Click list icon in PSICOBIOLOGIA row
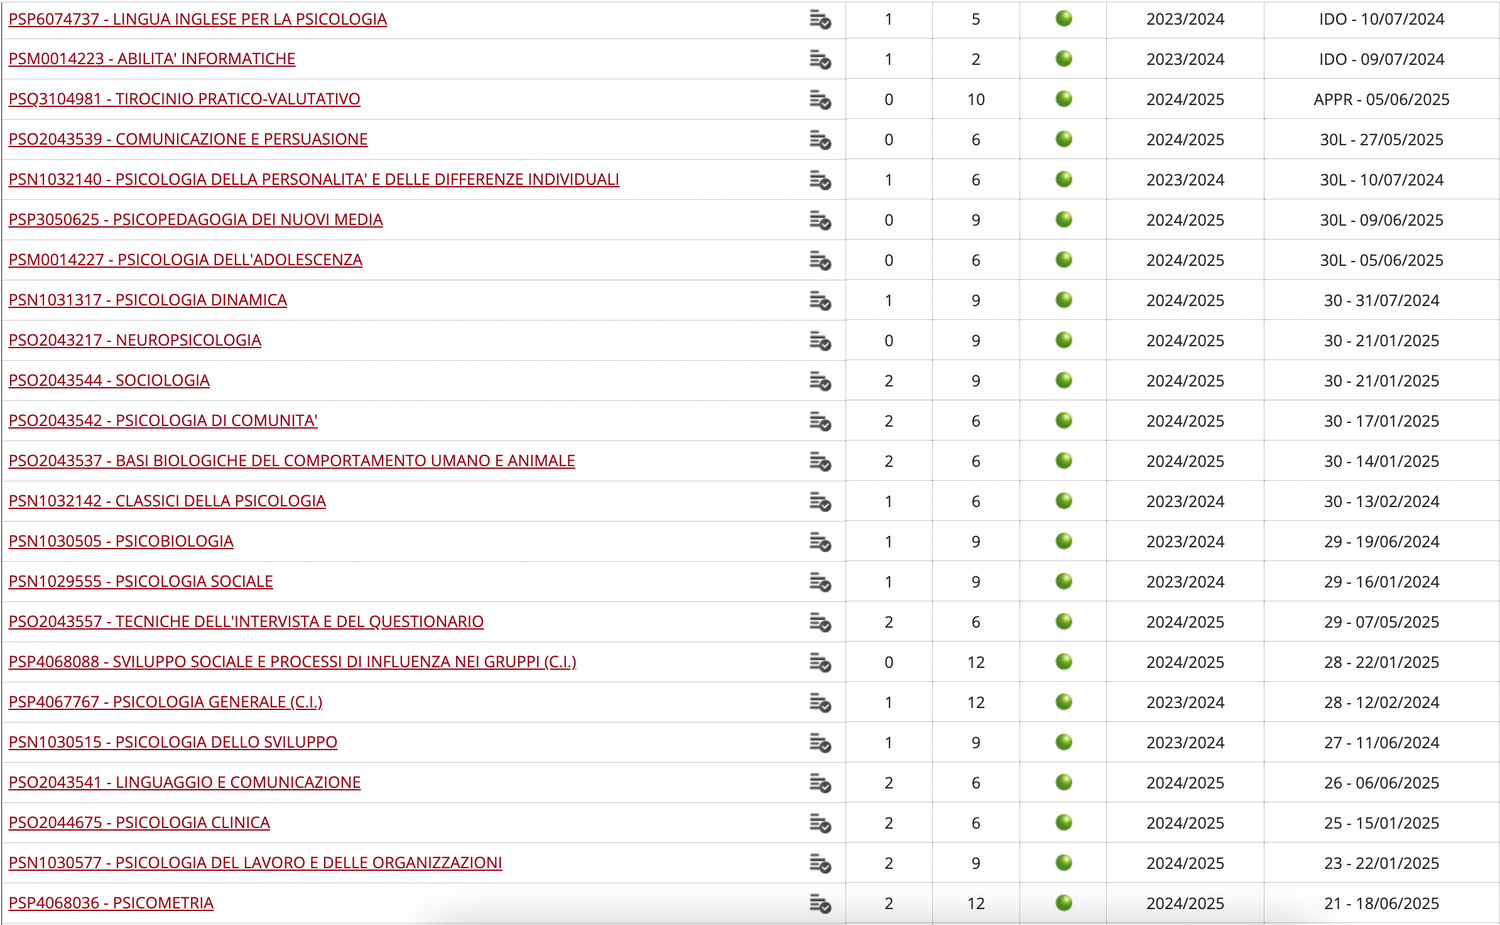 (820, 542)
